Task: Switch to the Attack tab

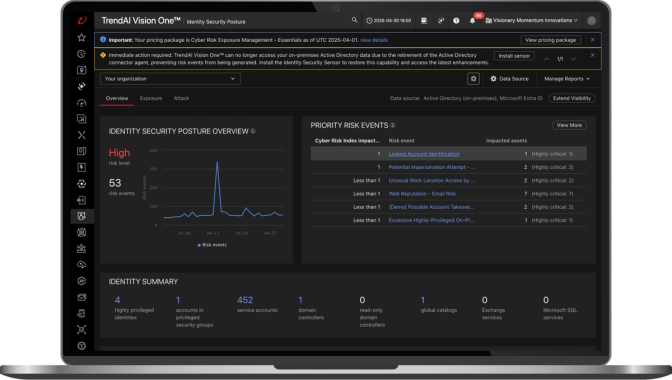Action: (x=181, y=98)
